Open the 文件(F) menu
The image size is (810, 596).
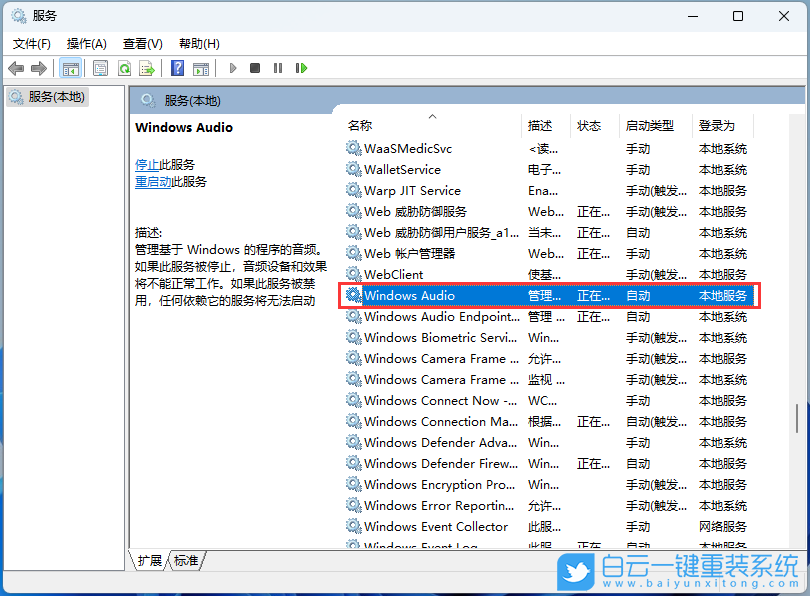(31, 43)
